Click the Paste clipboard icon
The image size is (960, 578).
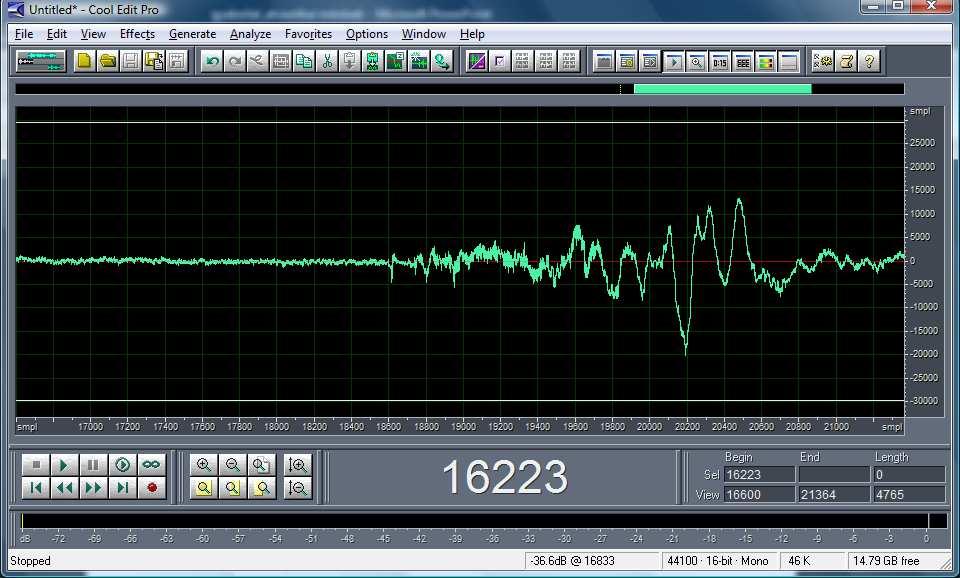pyautogui.click(x=350, y=61)
